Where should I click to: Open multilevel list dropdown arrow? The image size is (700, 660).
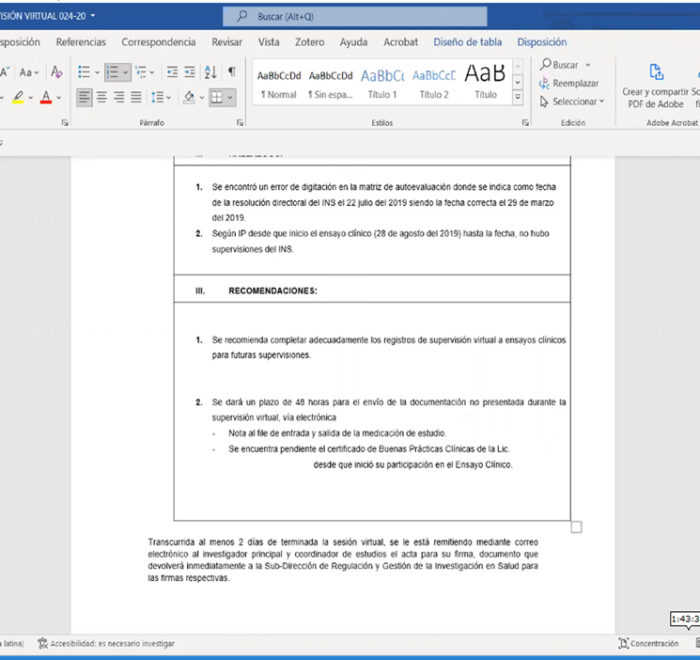152,72
